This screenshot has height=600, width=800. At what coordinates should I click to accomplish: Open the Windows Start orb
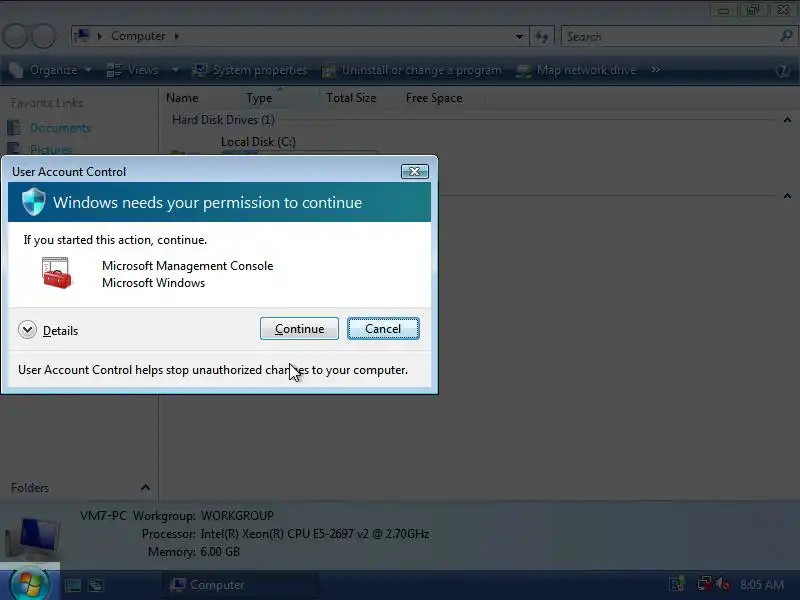tap(29, 583)
